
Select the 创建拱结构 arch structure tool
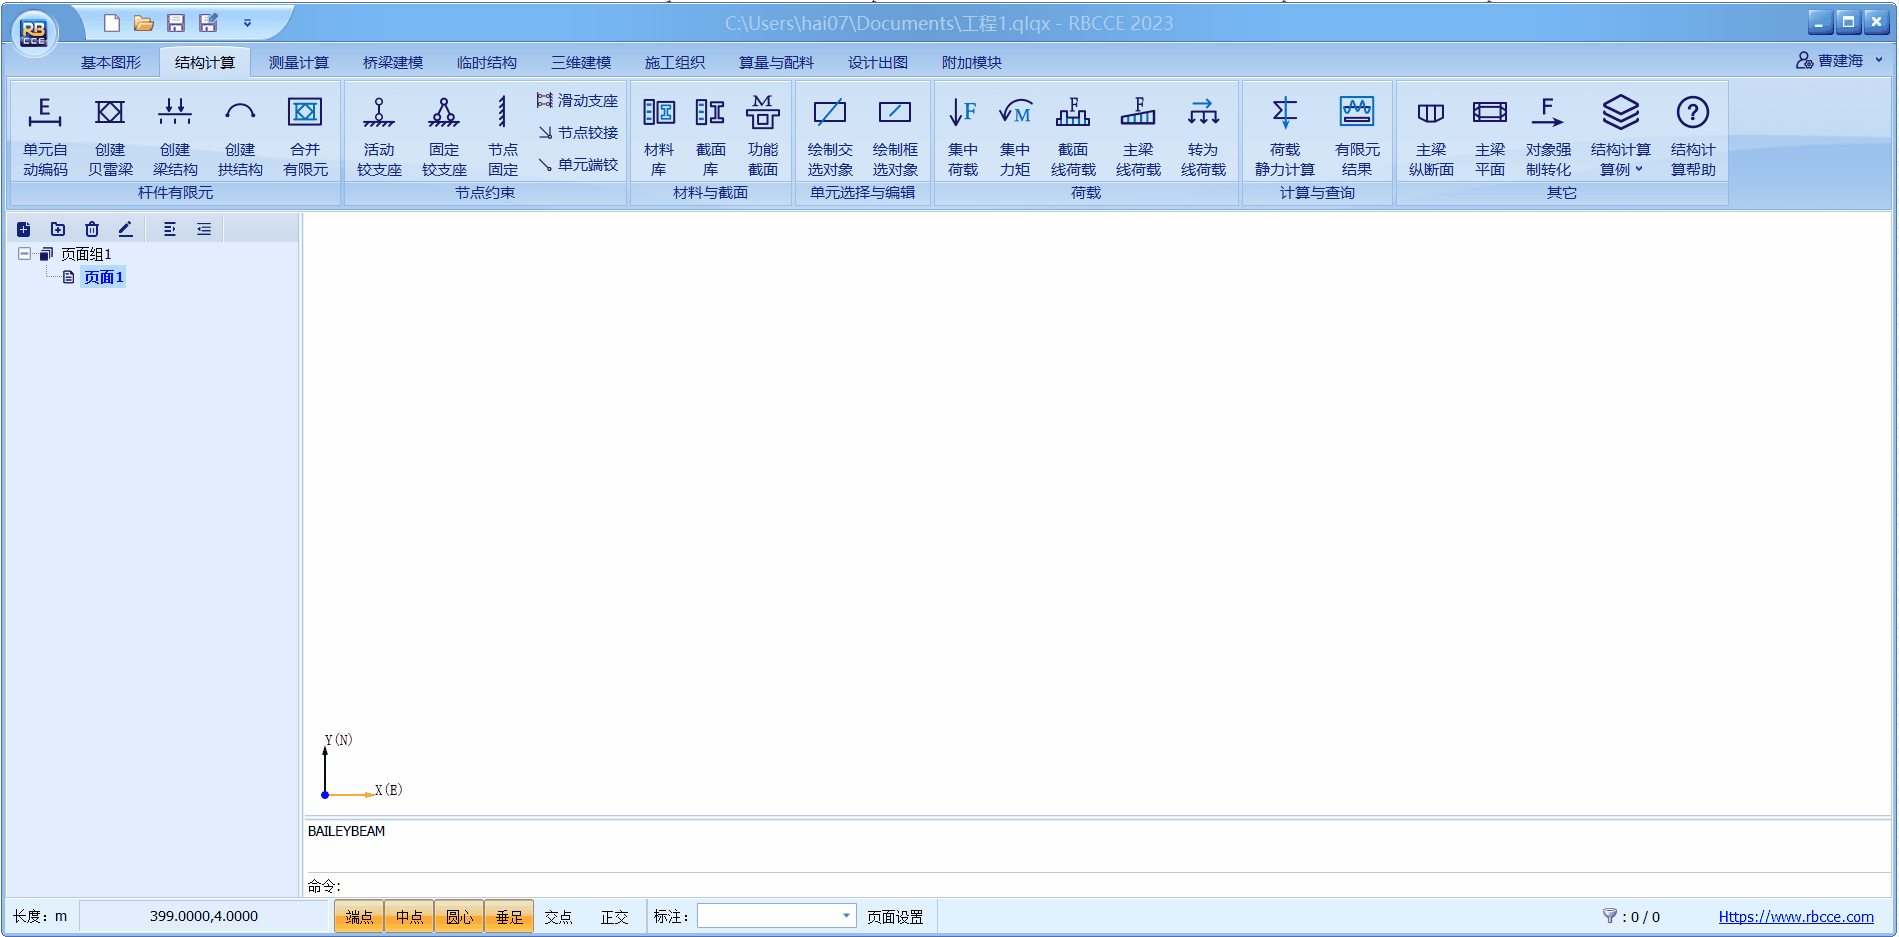tap(240, 136)
